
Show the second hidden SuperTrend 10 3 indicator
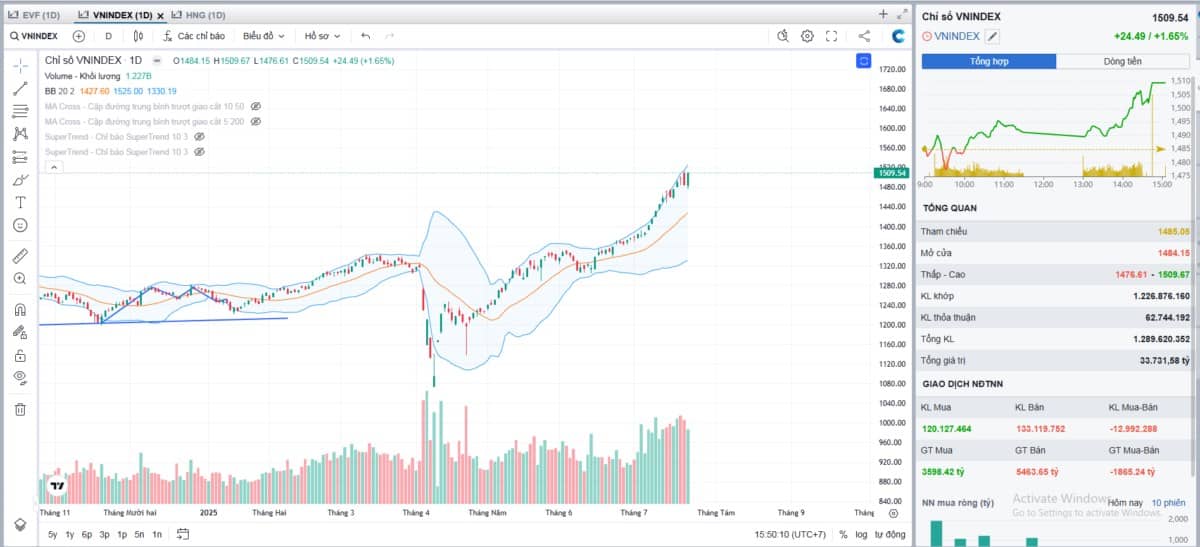(199, 152)
